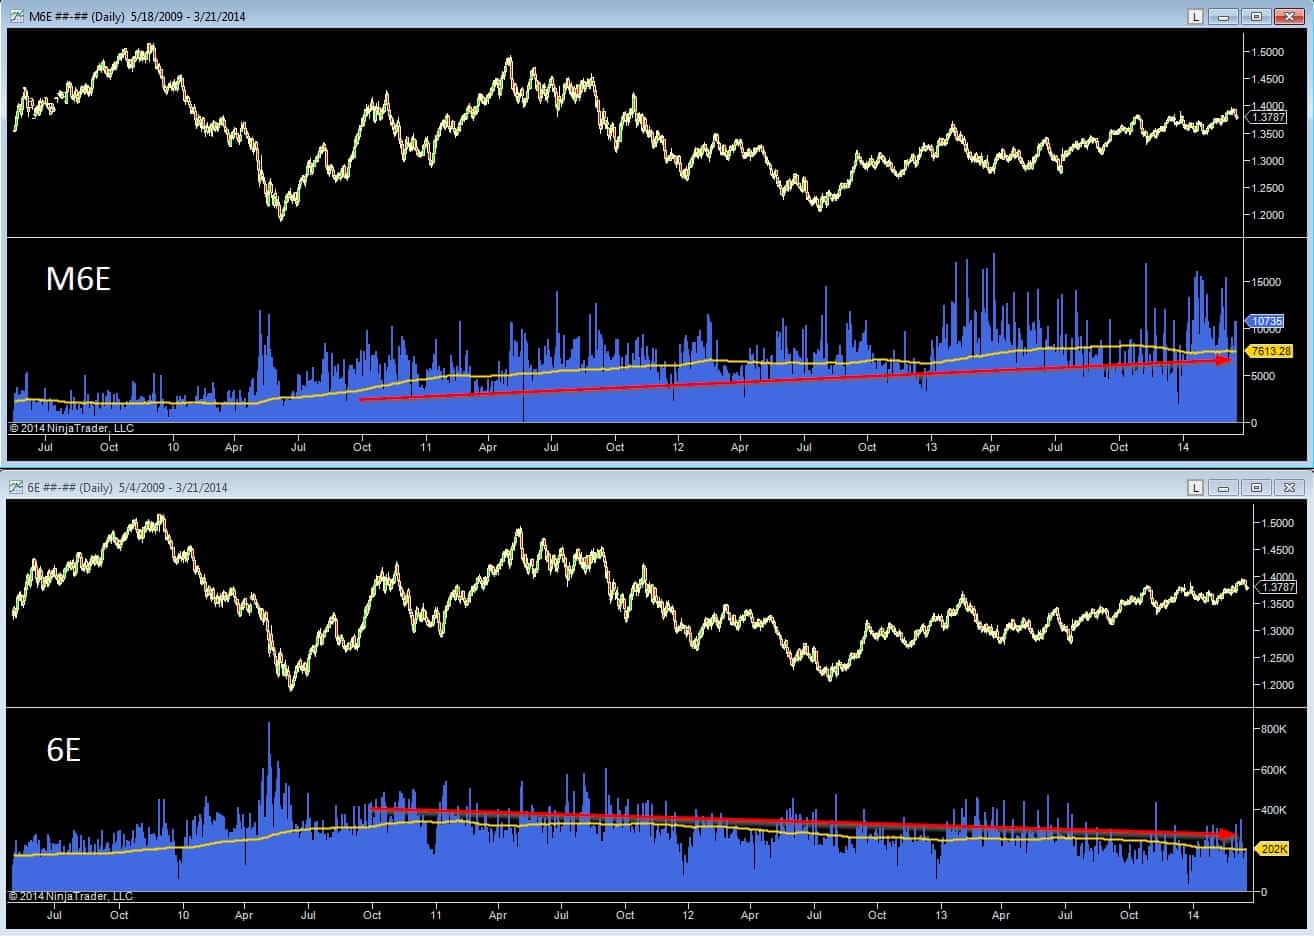This screenshot has width=1314, height=936.
Task: Click the yellow 7613.28 average marker
Action: click(1269, 351)
